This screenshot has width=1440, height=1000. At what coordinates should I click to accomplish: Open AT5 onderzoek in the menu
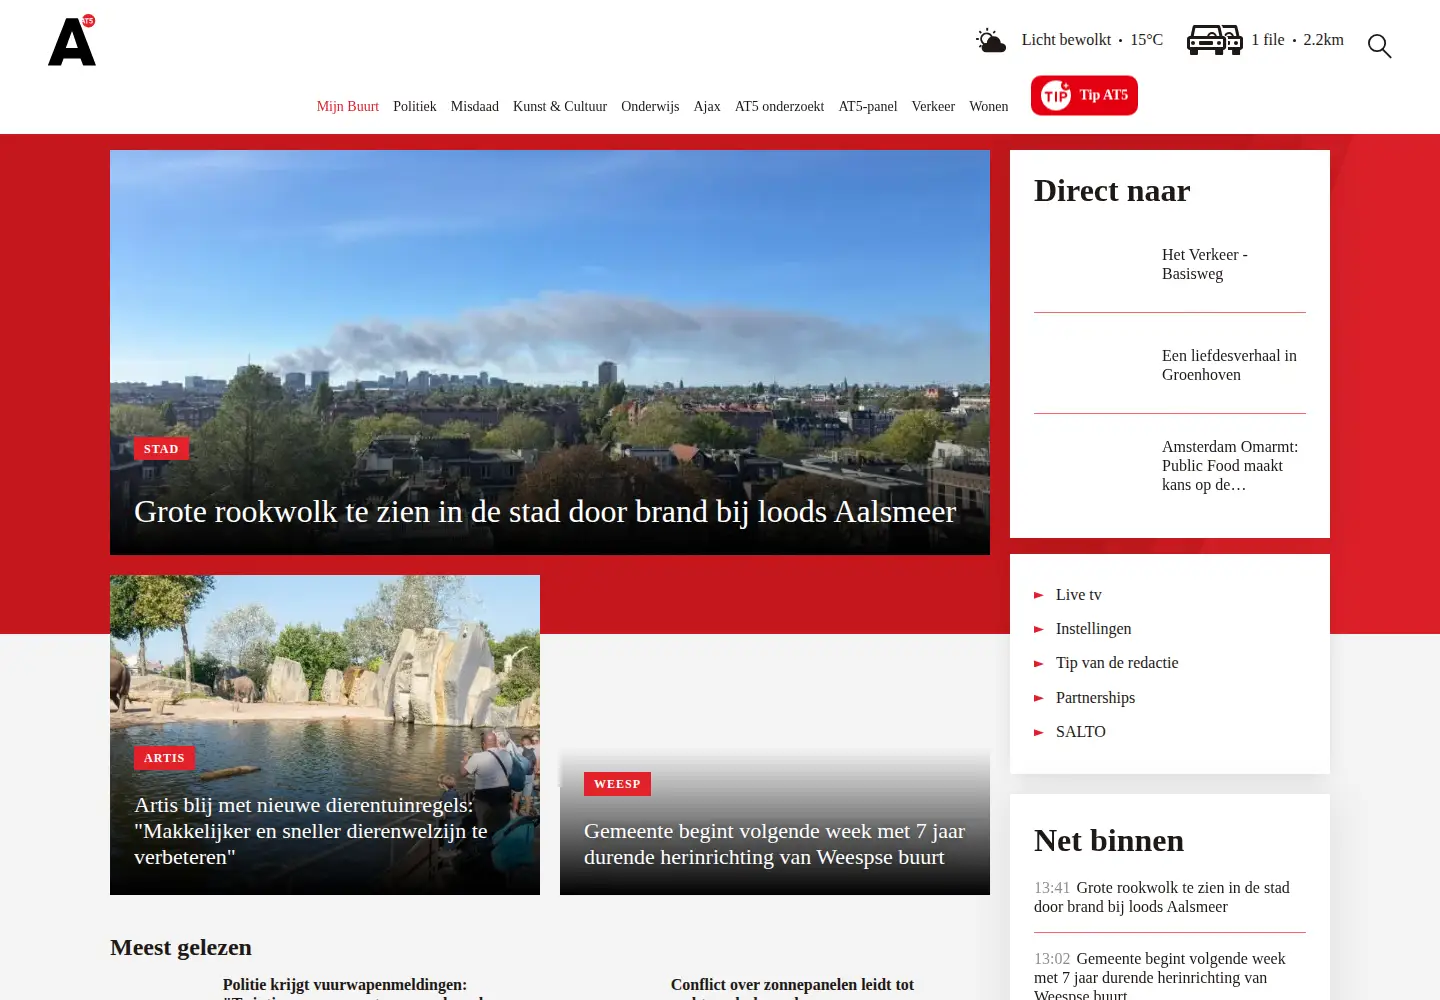click(x=780, y=106)
